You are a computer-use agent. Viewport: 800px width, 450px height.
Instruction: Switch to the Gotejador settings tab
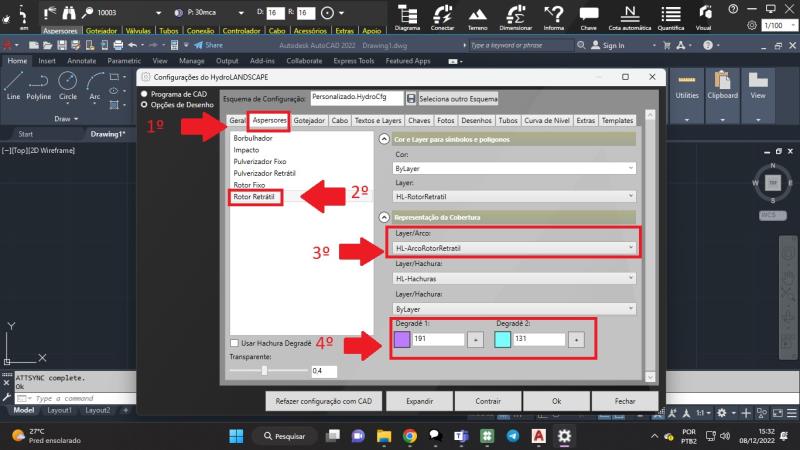click(x=309, y=120)
